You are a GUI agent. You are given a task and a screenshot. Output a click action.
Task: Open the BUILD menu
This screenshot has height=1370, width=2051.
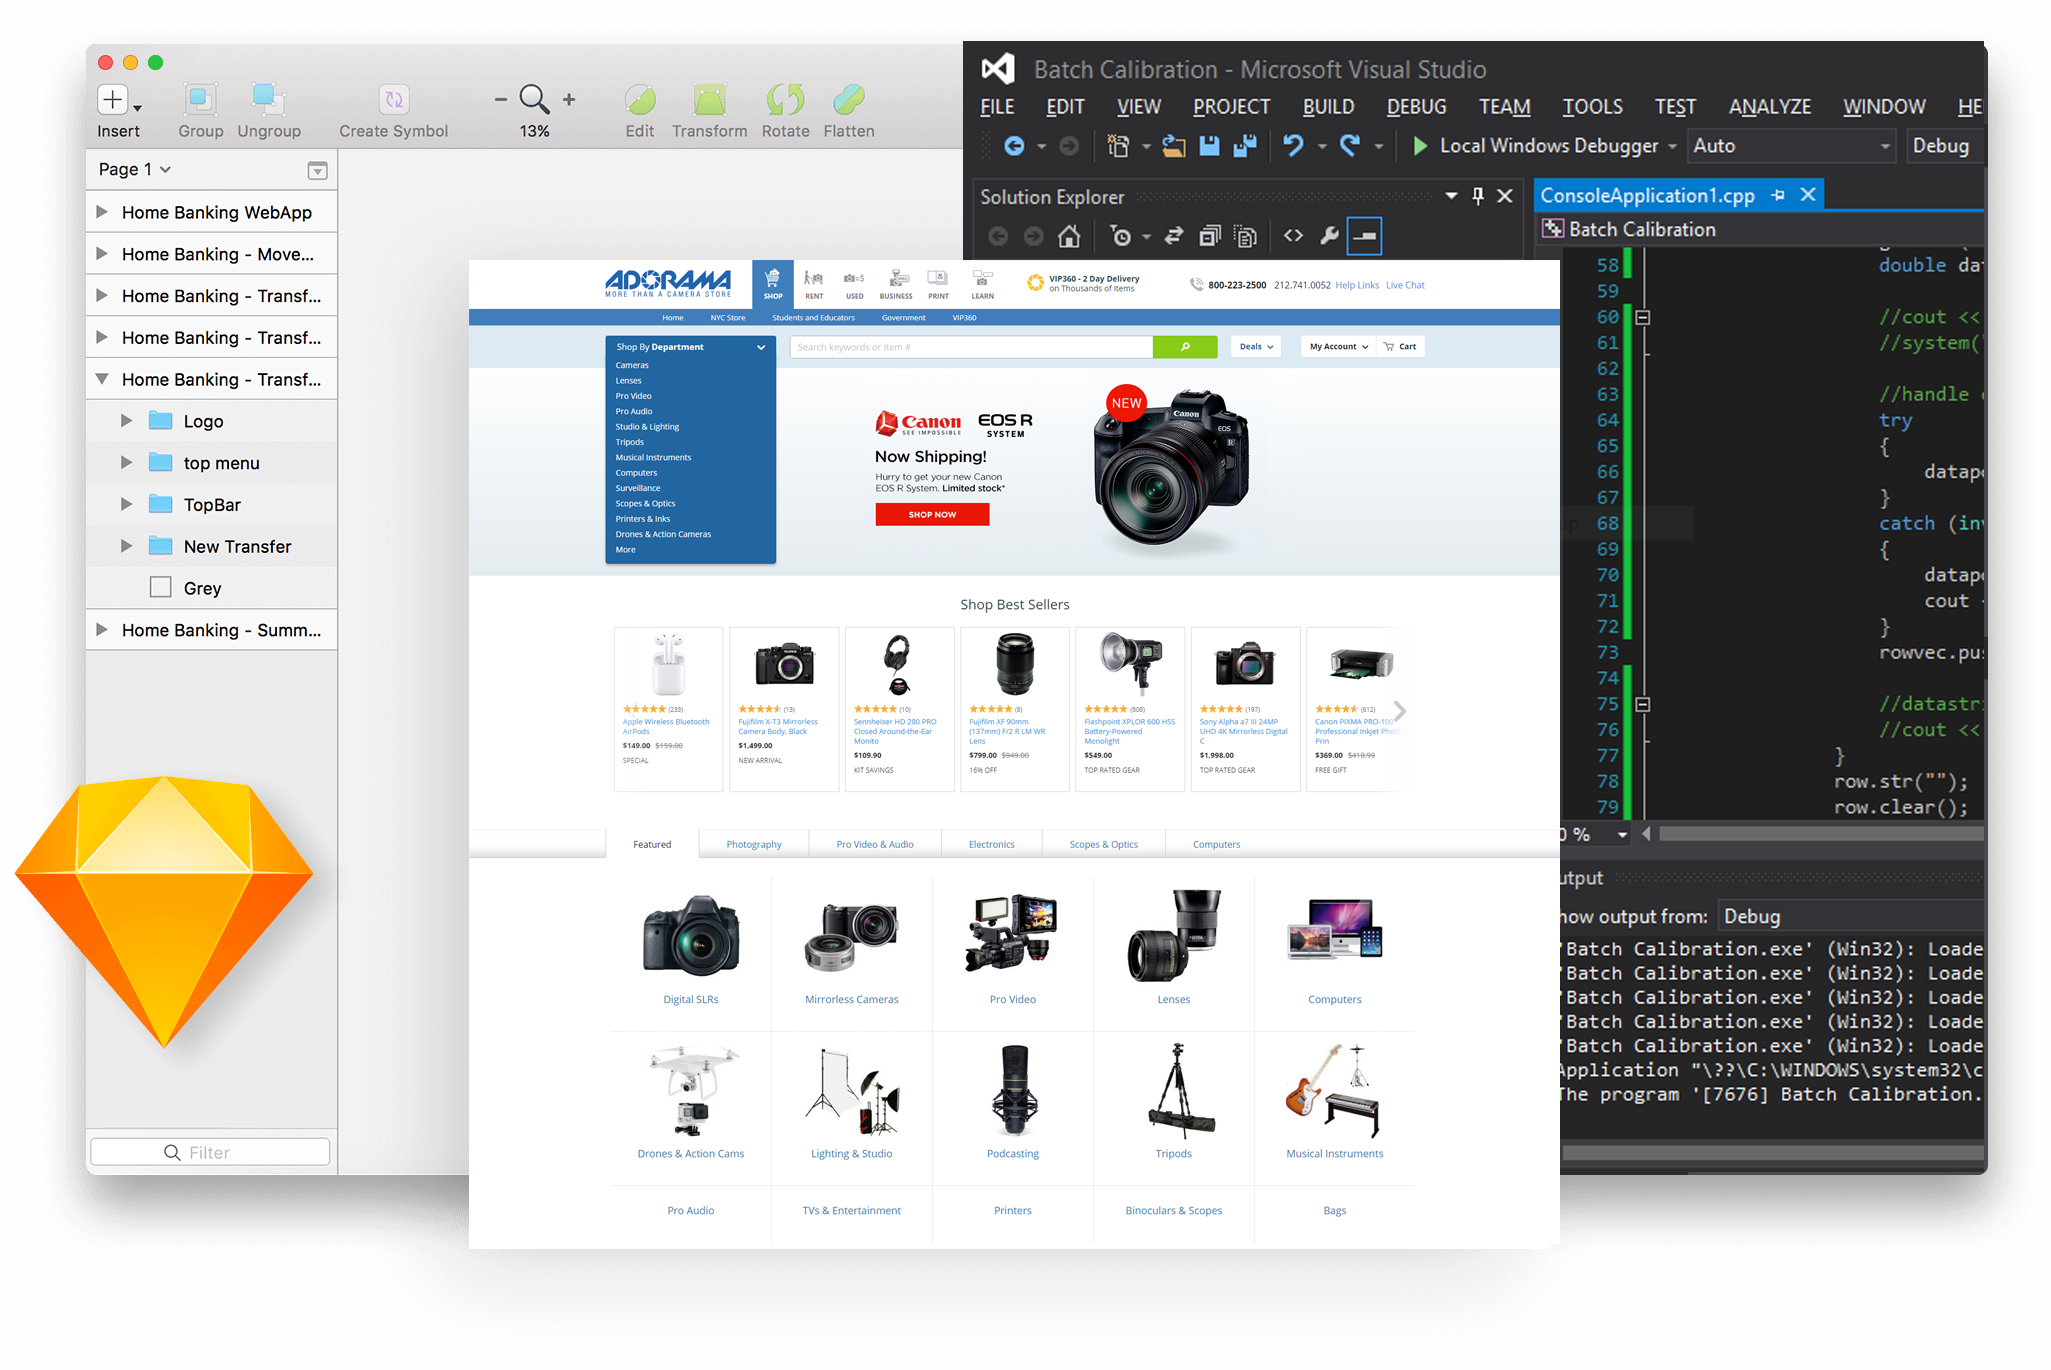pyautogui.click(x=1328, y=107)
